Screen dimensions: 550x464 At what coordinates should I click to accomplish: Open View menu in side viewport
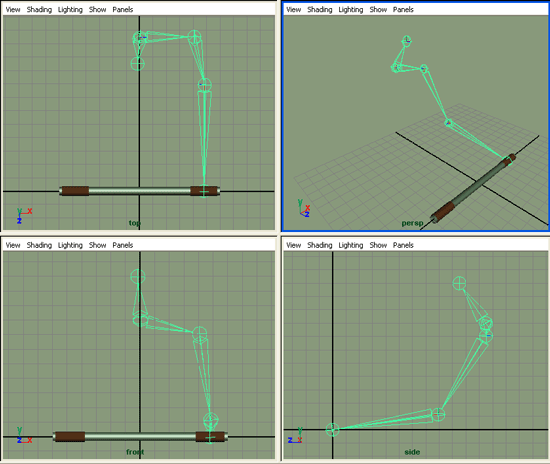[x=294, y=245]
